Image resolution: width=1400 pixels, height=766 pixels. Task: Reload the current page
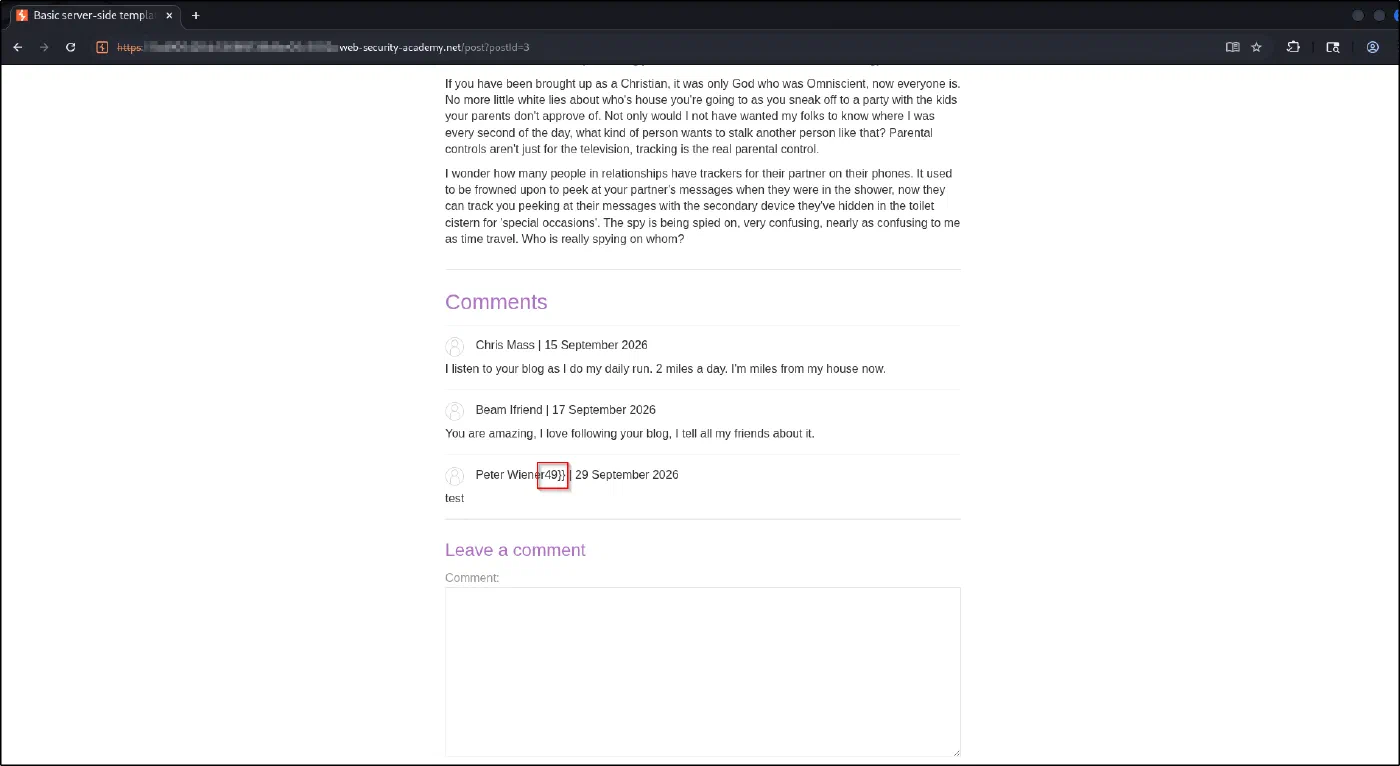coord(71,47)
